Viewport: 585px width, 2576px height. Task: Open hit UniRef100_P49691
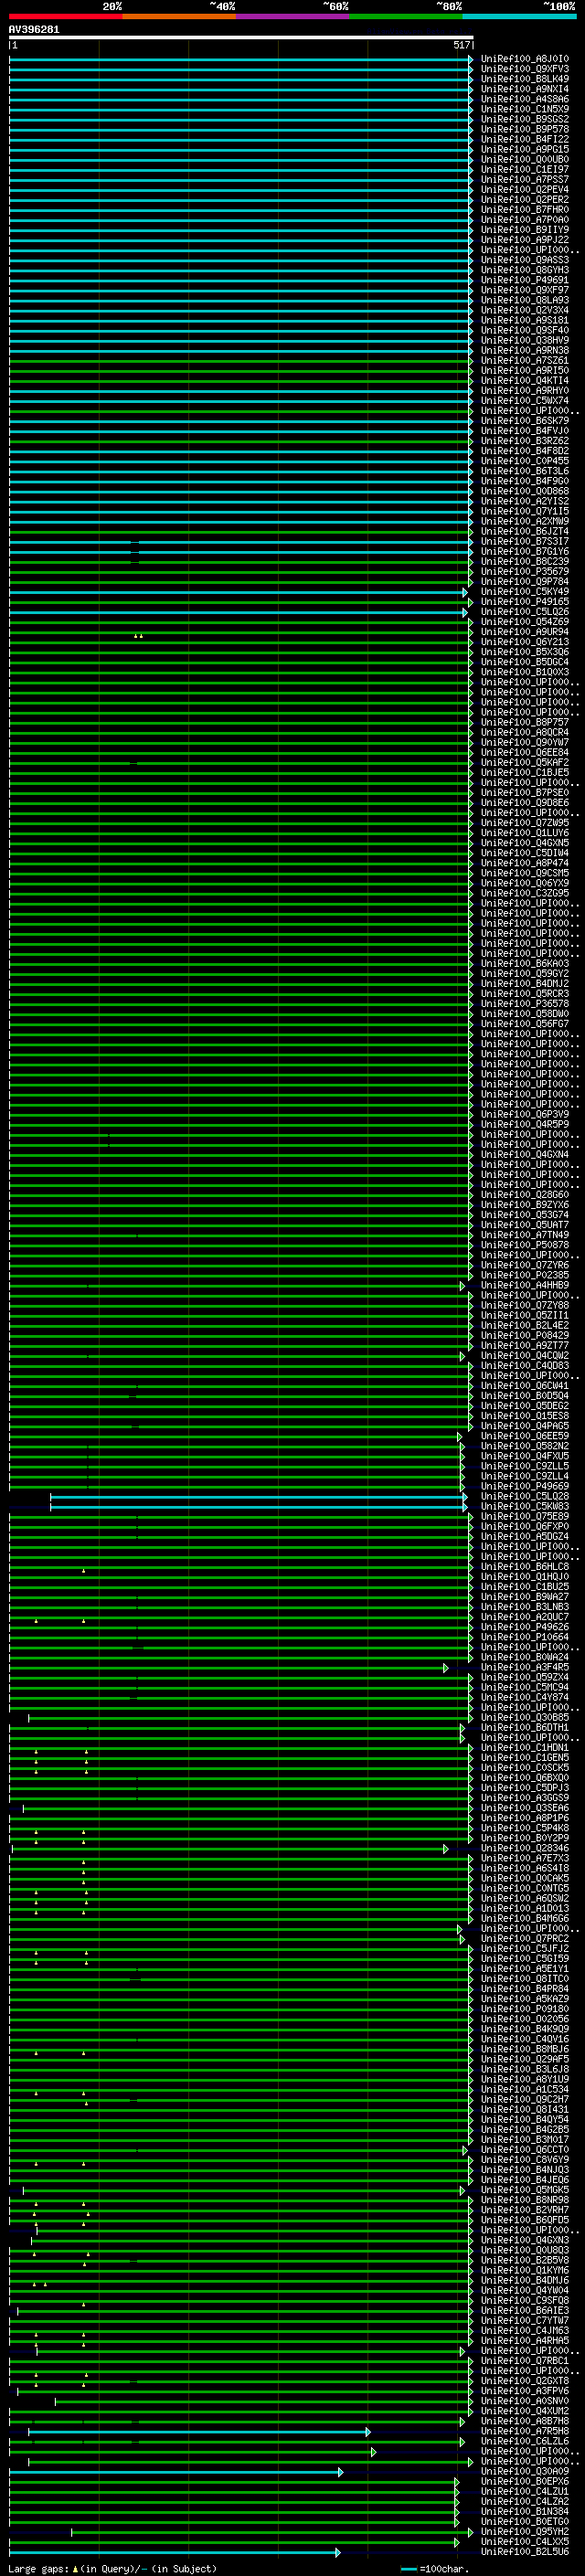[x=525, y=280]
